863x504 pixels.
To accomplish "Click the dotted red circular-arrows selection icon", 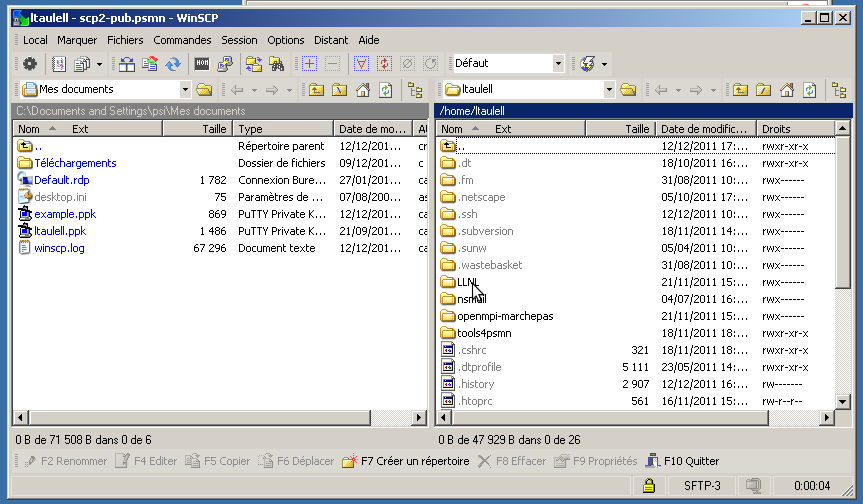I will tap(384, 64).
